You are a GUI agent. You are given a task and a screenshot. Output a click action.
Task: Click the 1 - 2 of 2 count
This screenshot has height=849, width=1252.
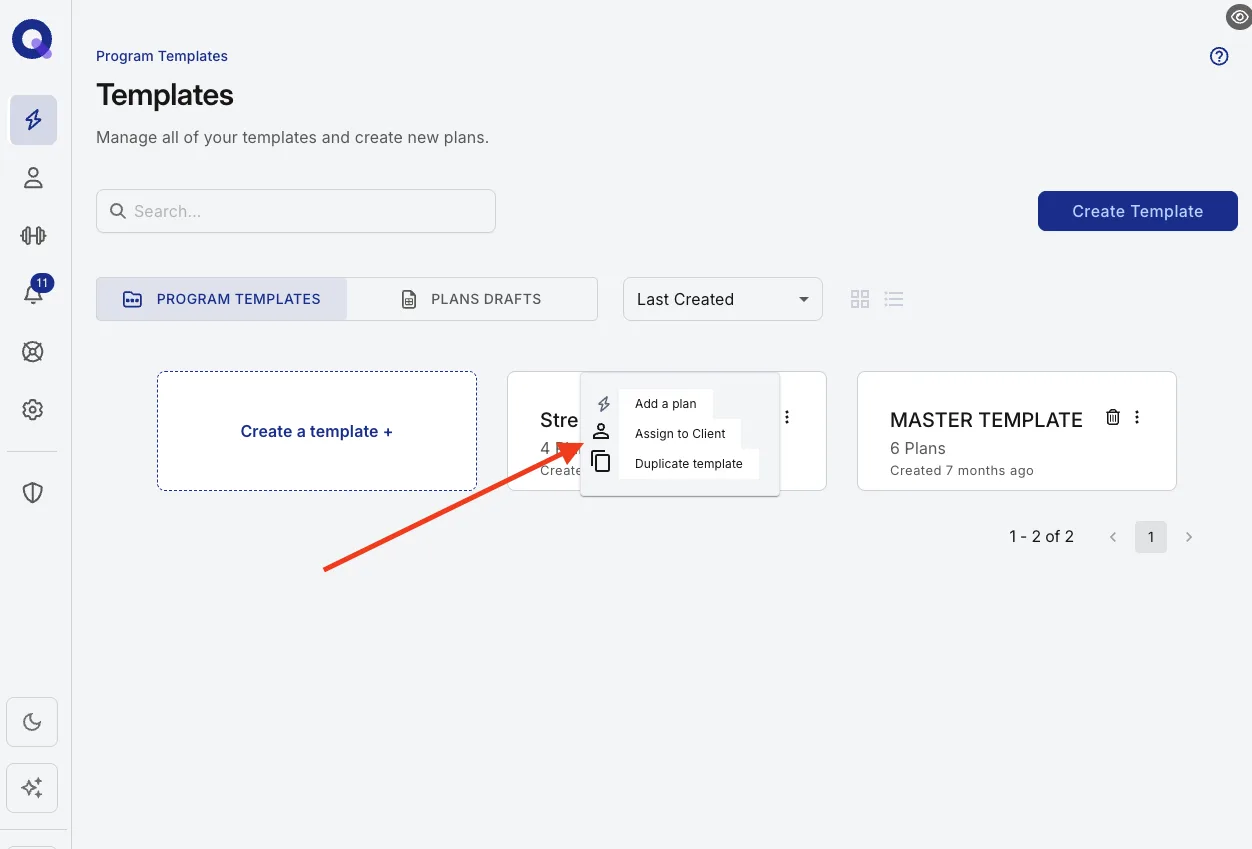click(x=1041, y=537)
